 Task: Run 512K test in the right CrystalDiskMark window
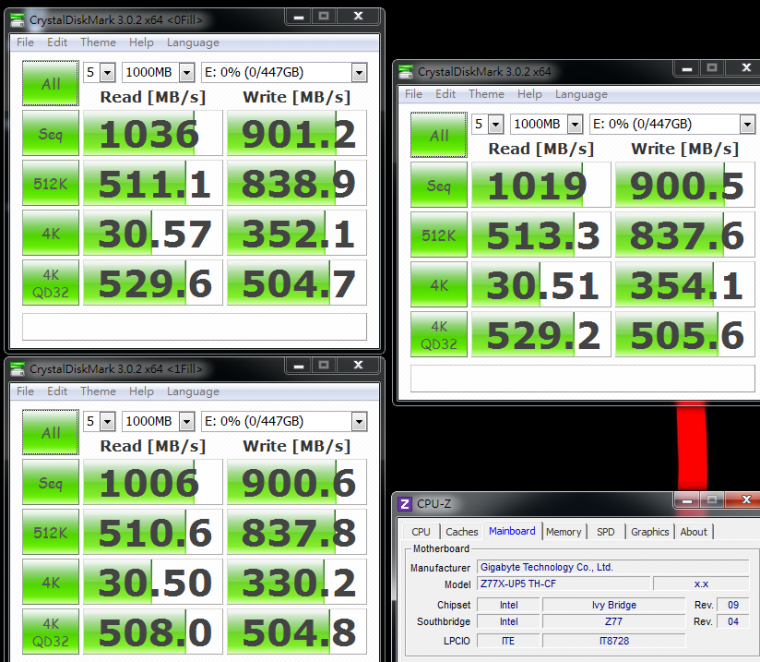[439, 235]
